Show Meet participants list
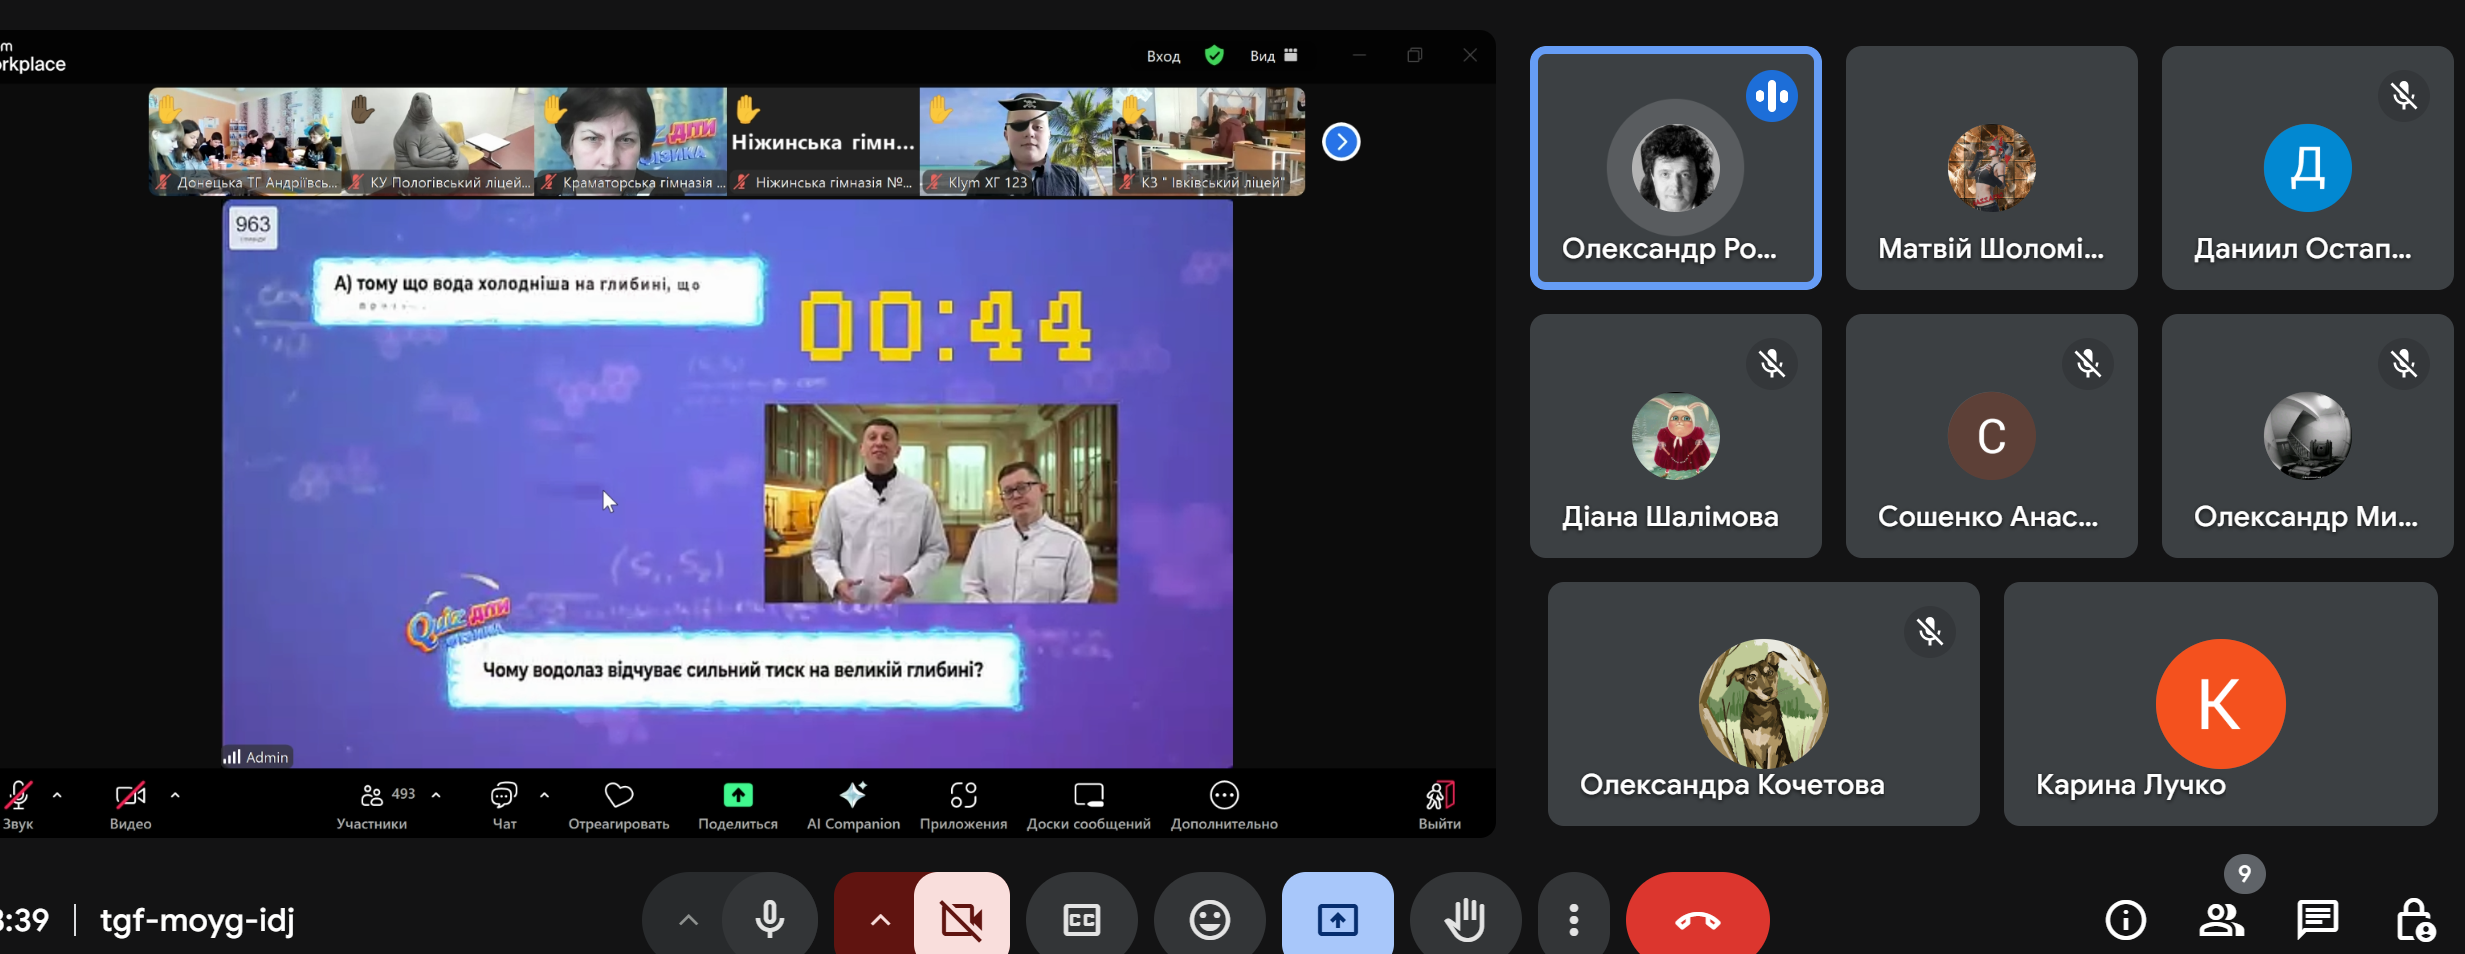 pyautogui.click(x=2221, y=919)
